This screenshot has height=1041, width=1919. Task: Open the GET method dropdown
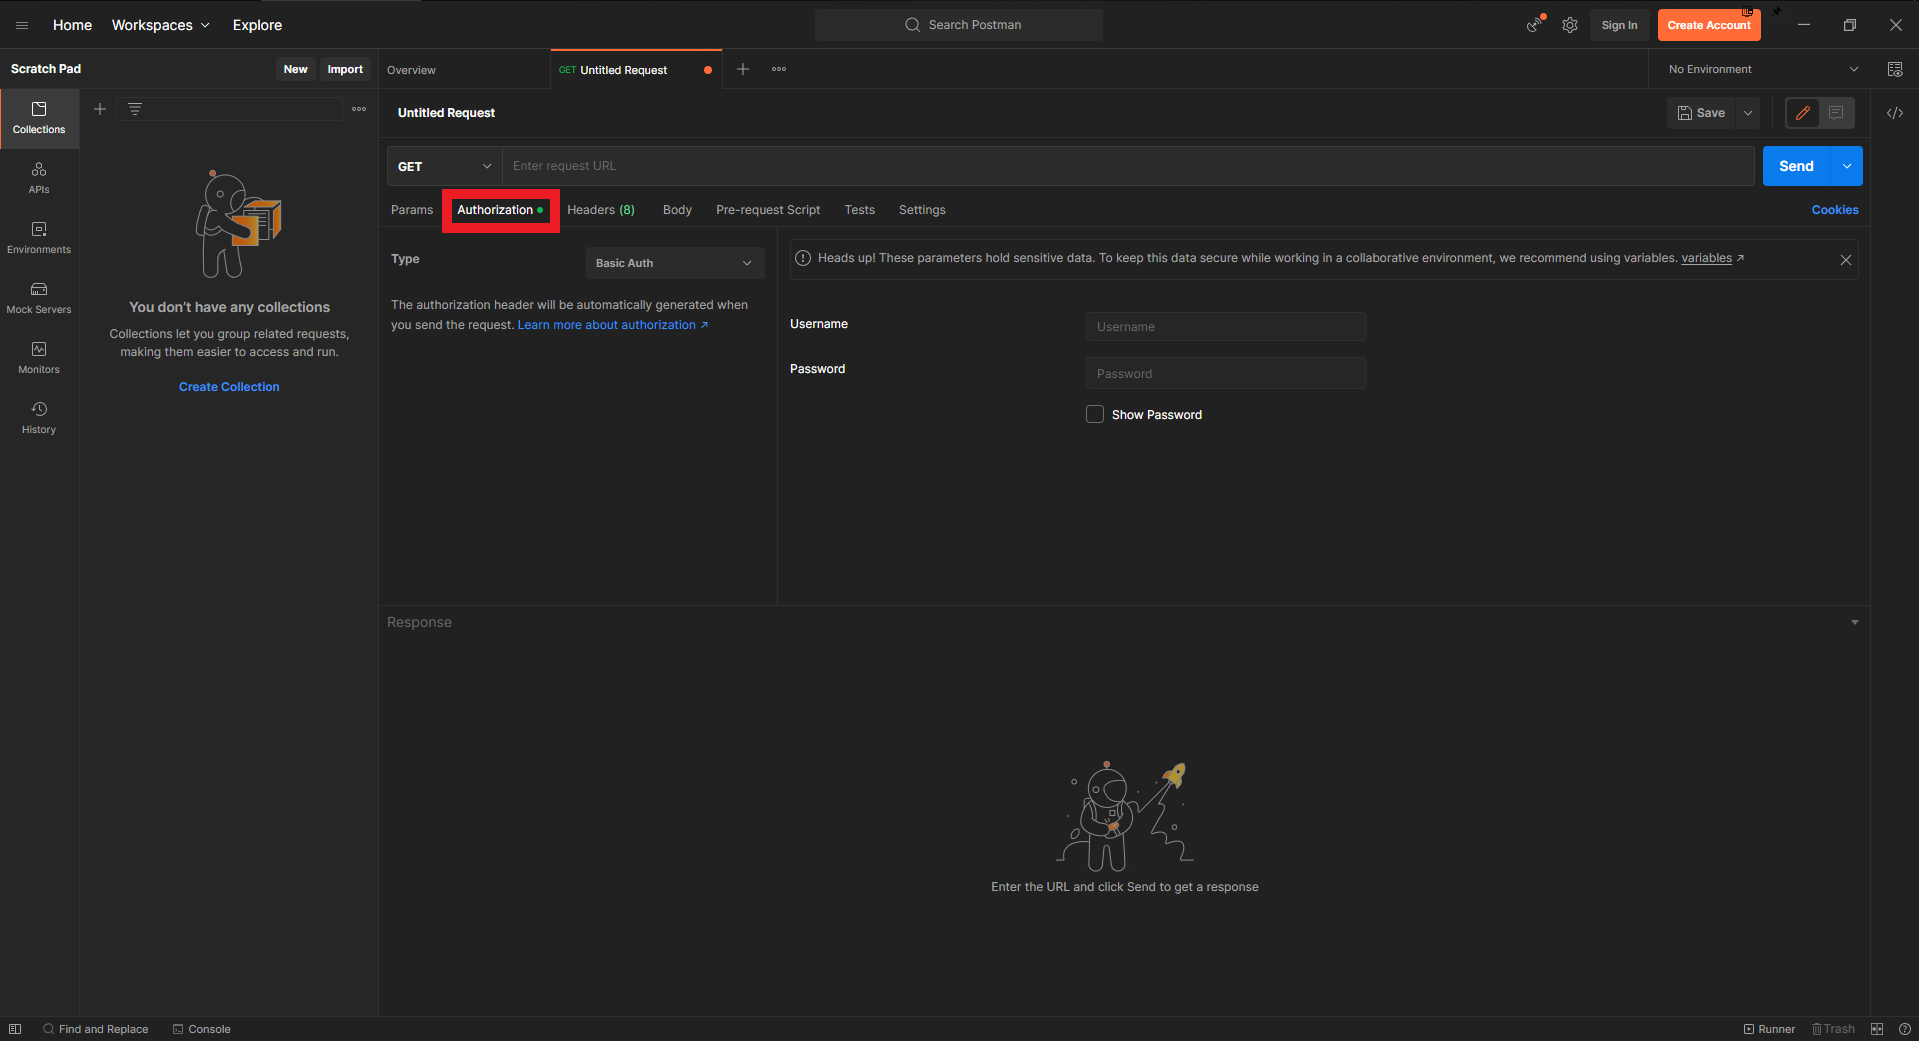pyautogui.click(x=444, y=166)
